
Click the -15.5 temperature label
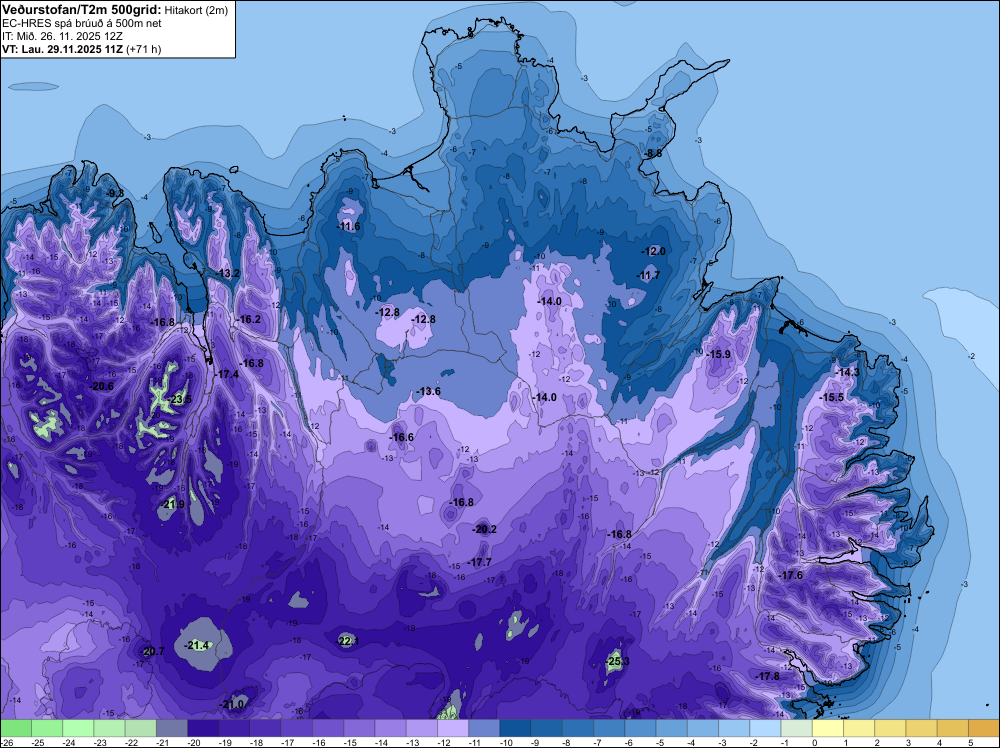pyautogui.click(x=832, y=397)
